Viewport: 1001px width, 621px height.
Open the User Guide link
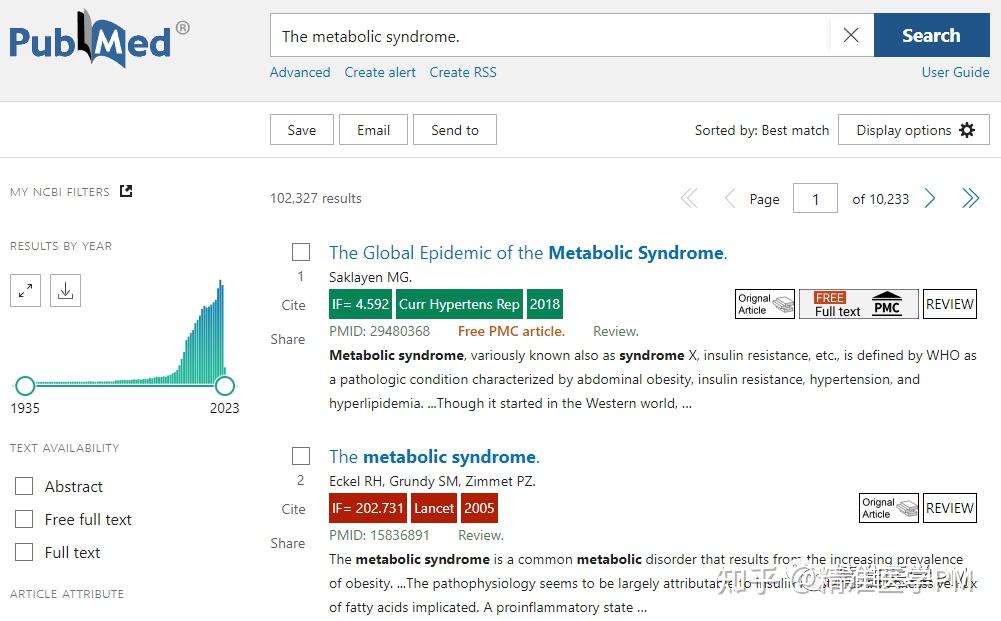pos(954,72)
